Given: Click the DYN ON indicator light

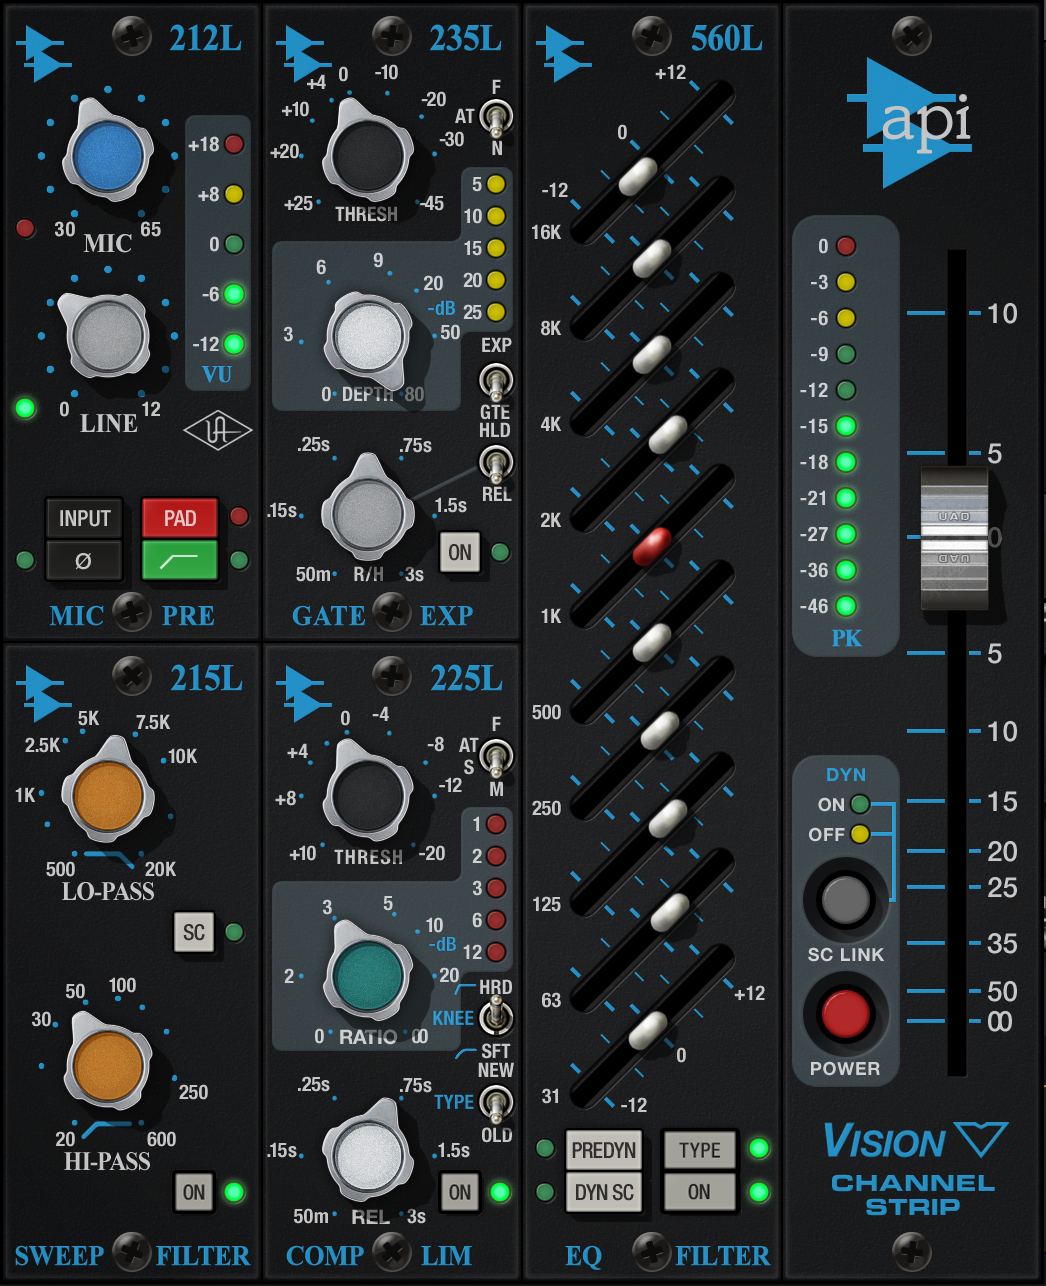Looking at the screenshot, I should (860, 804).
